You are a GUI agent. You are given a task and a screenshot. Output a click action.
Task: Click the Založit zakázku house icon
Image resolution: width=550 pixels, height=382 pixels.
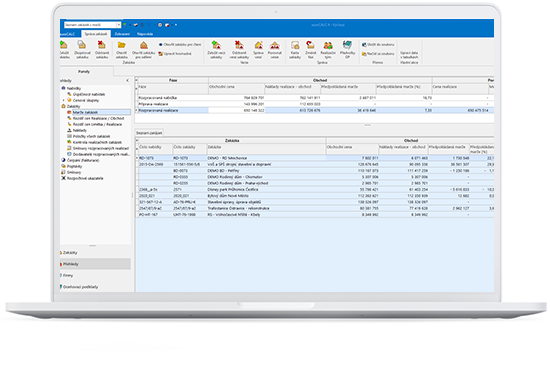[63, 45]
